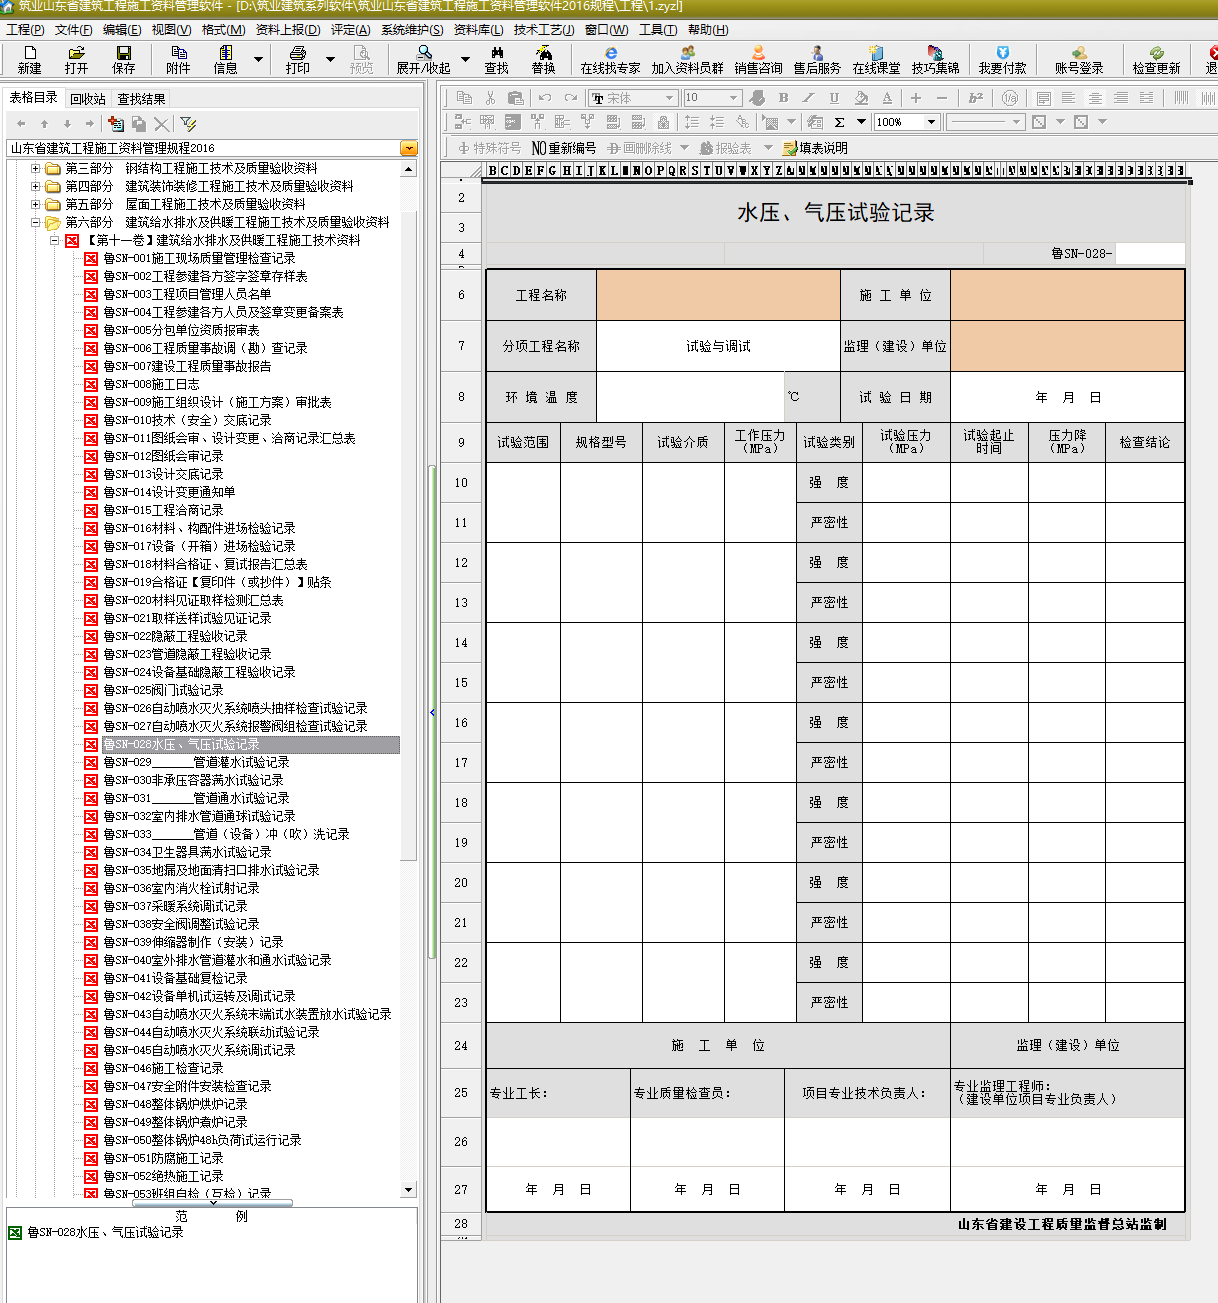Image resolution: width=1218 pixels, height=1303 pixels.
Task: Click the 试验日期 年月日 cell
Action: click(1067, 397)
